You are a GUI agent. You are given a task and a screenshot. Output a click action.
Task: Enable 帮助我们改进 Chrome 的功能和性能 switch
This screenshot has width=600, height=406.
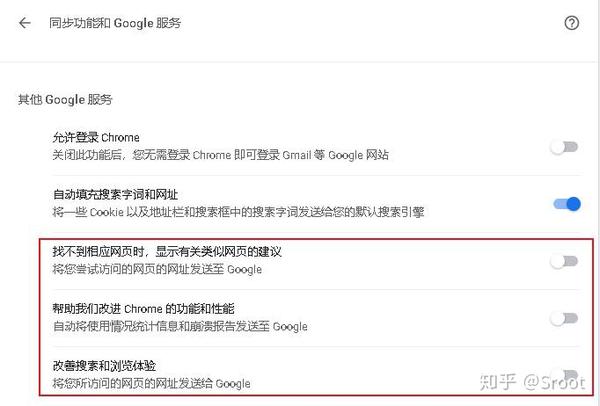(564, 318)
